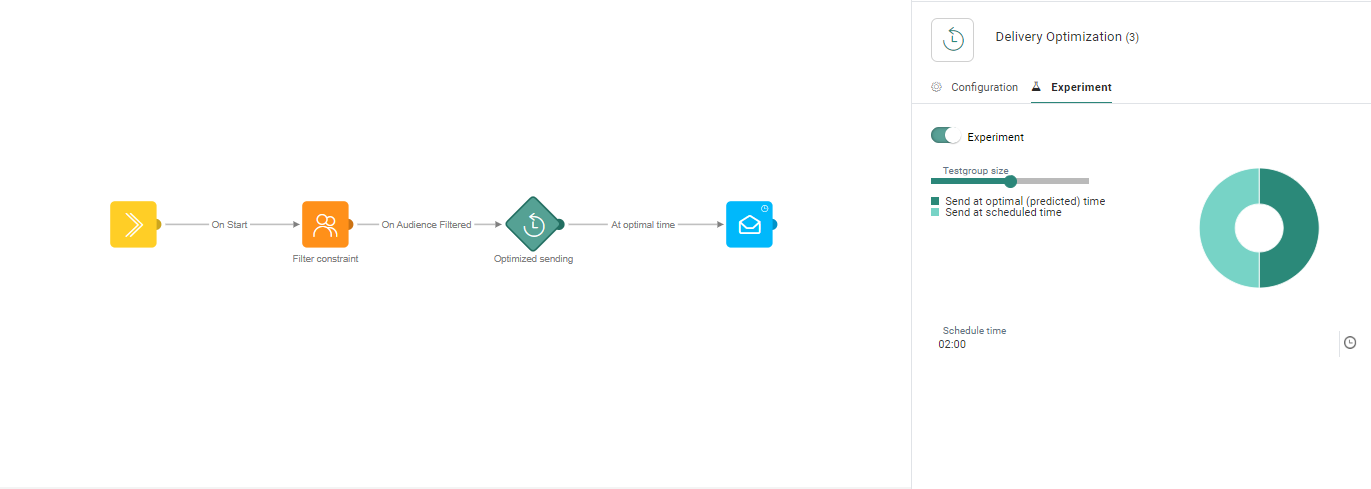This screenshot has width=1371, height=489.
Task: Click the Schedule time 02:00 field
Action: [1135, 343]
